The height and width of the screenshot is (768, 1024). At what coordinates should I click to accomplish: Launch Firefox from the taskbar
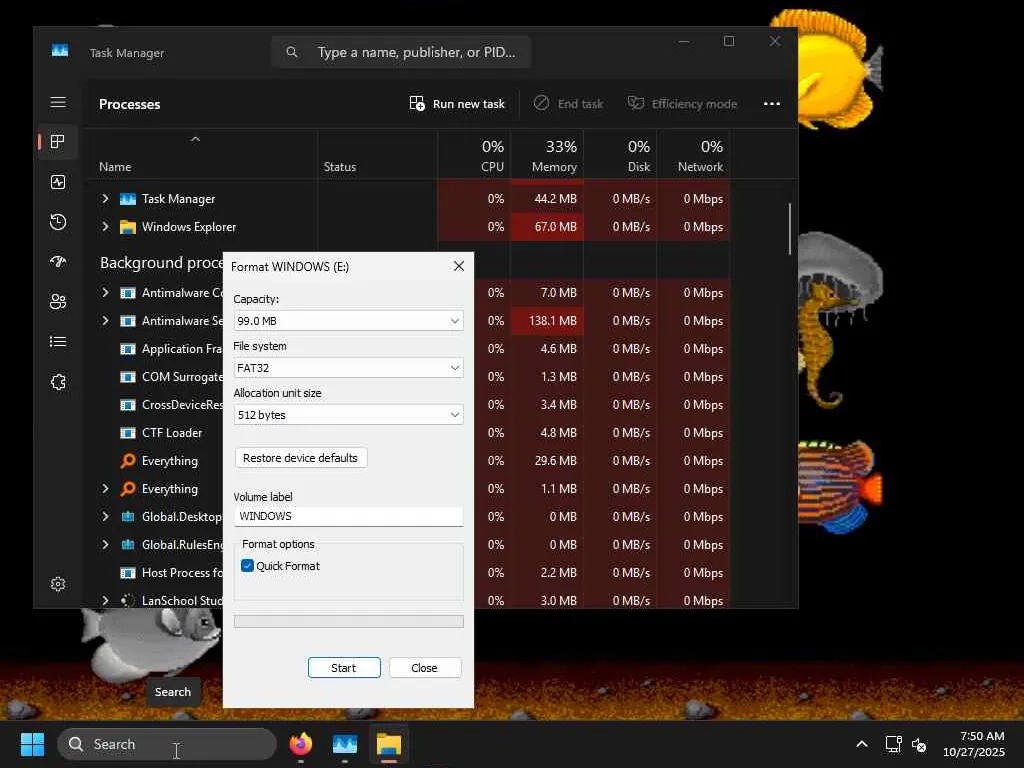point(300,744)
